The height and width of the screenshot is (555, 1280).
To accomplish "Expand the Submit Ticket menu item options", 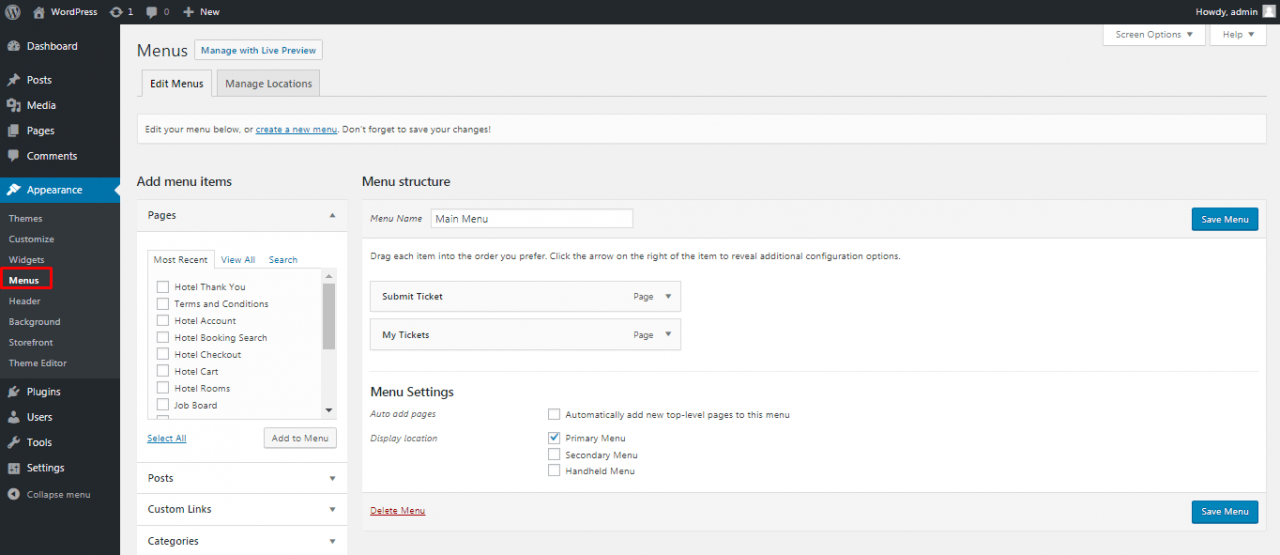I will (x=668, y=297).
